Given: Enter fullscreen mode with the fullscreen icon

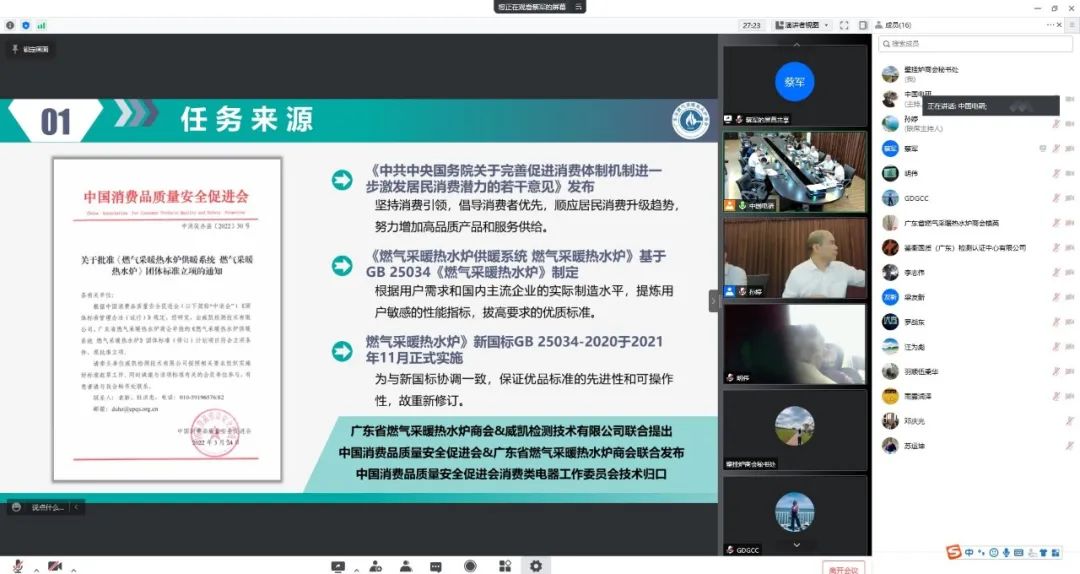Looking at the screenshot, I should pos(844,25).
